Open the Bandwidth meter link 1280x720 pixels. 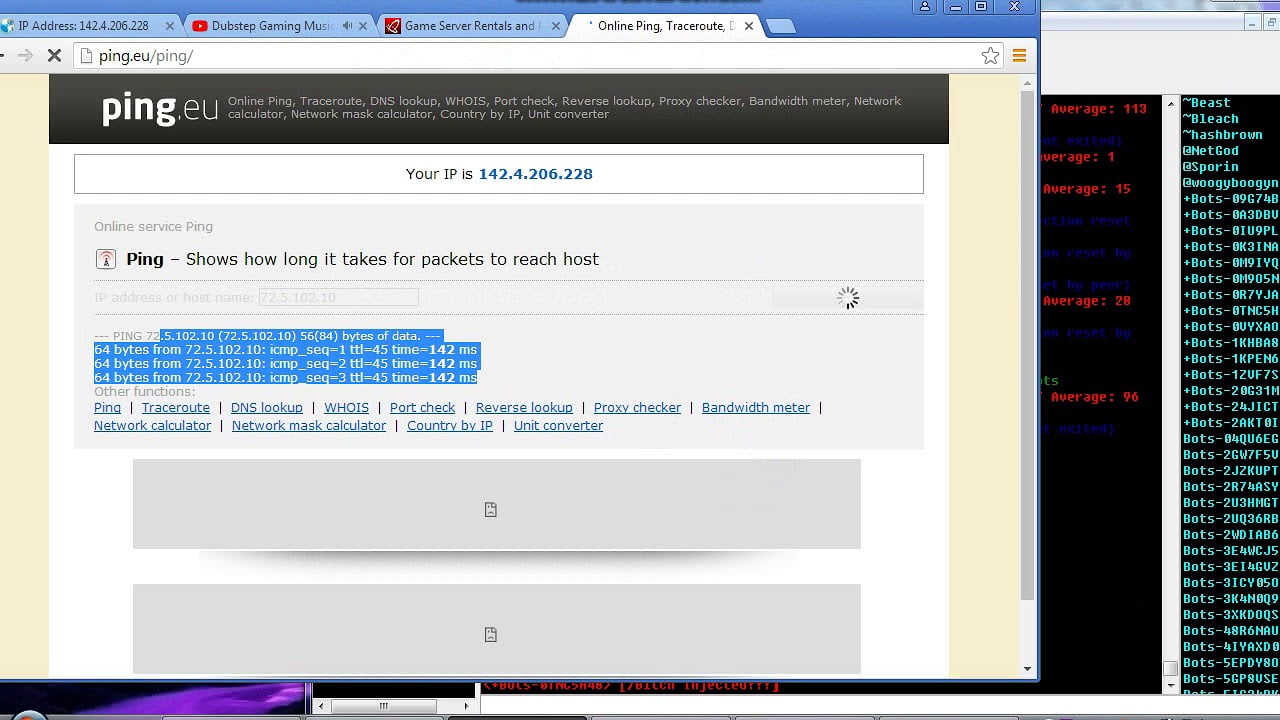click(x=756, y=408)
